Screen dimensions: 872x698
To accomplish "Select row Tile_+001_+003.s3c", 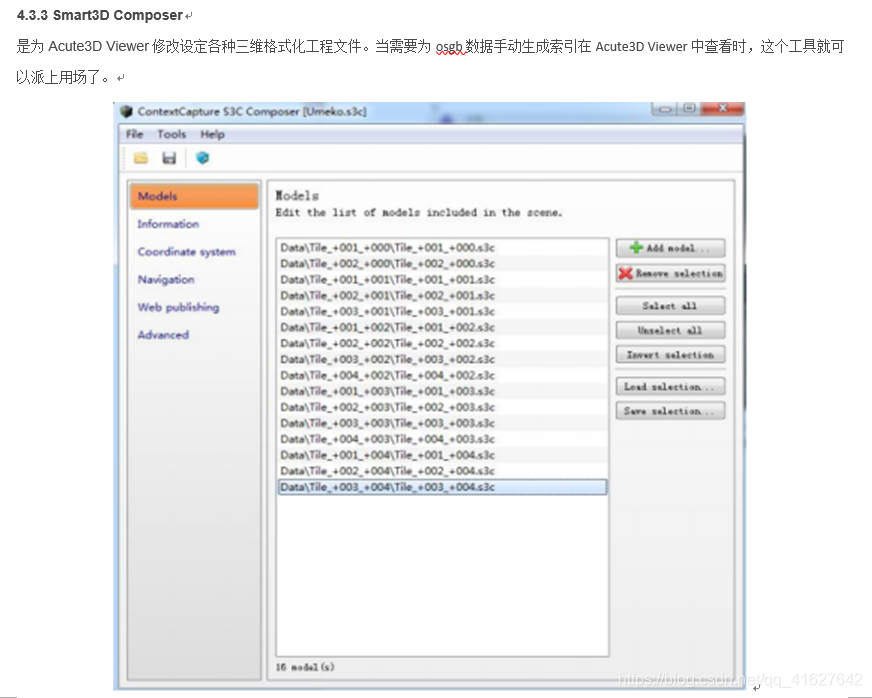I will click(442, 392).
